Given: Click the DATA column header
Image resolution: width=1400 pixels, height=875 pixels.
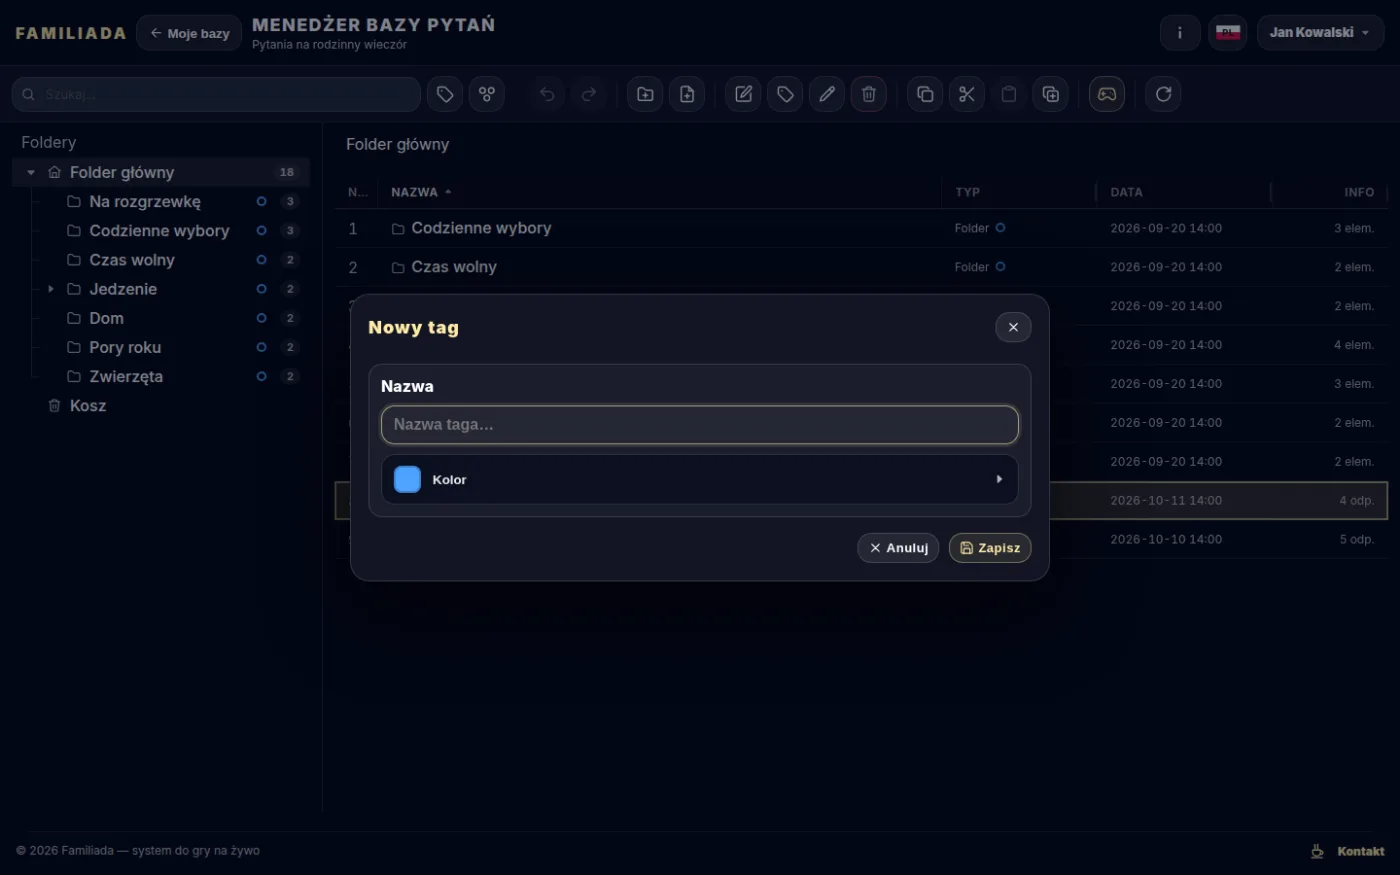Looking at the screenshot, I should point(1126,192).
